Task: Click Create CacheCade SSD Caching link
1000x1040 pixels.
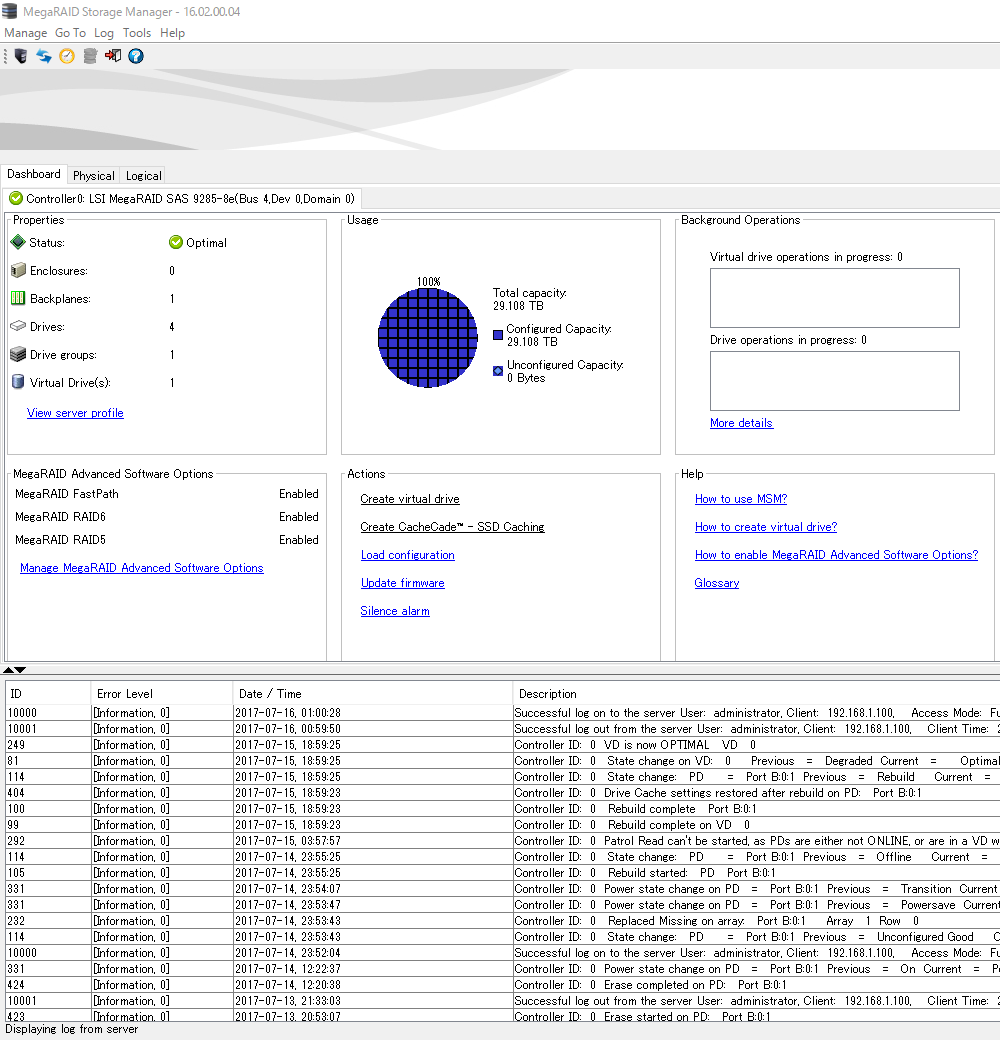Action: [452, 527]
